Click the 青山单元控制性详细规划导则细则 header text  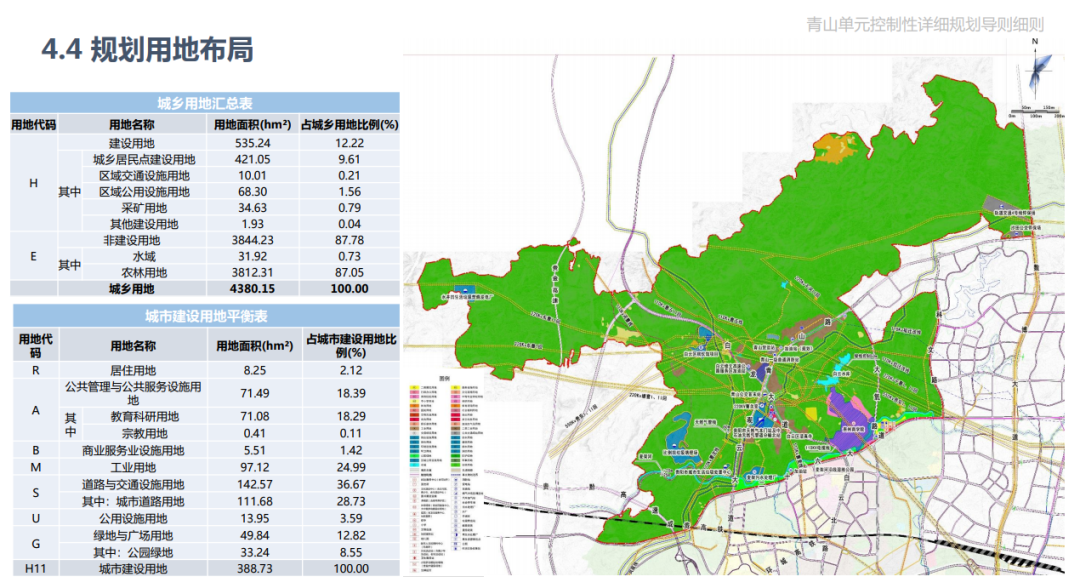(x=925, y=25)
